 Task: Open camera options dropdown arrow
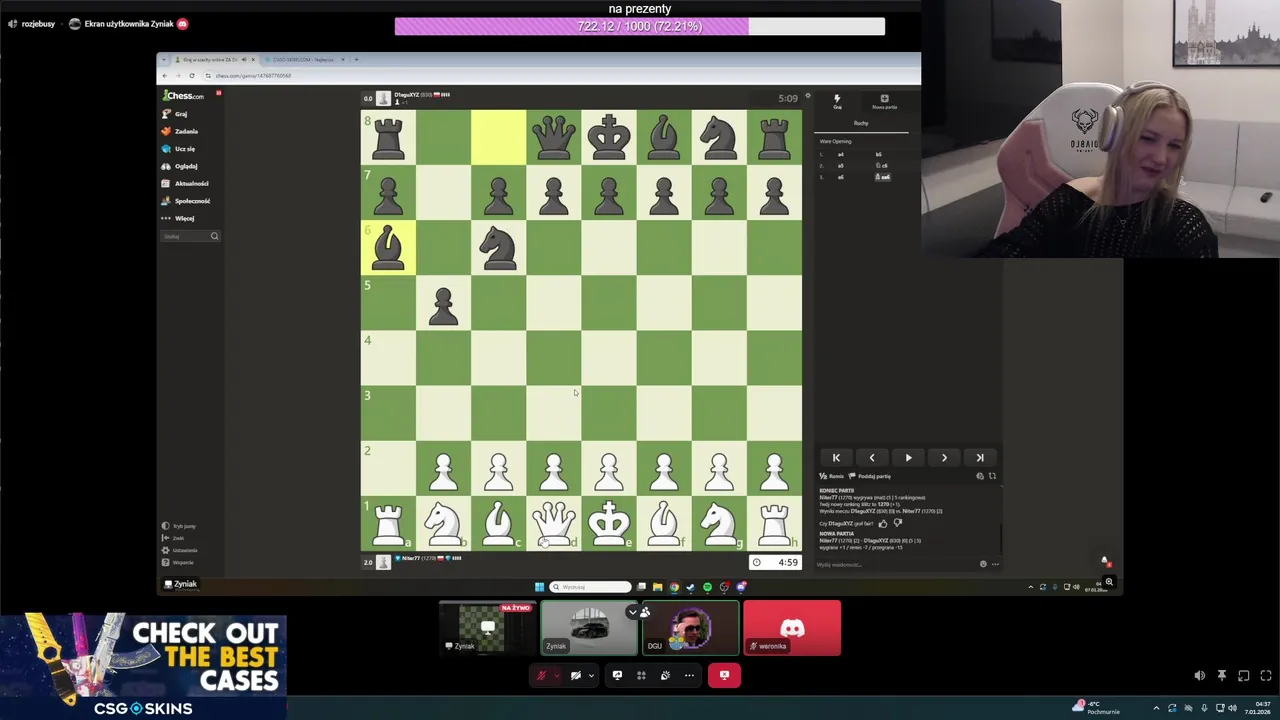[x=591, y=675]
